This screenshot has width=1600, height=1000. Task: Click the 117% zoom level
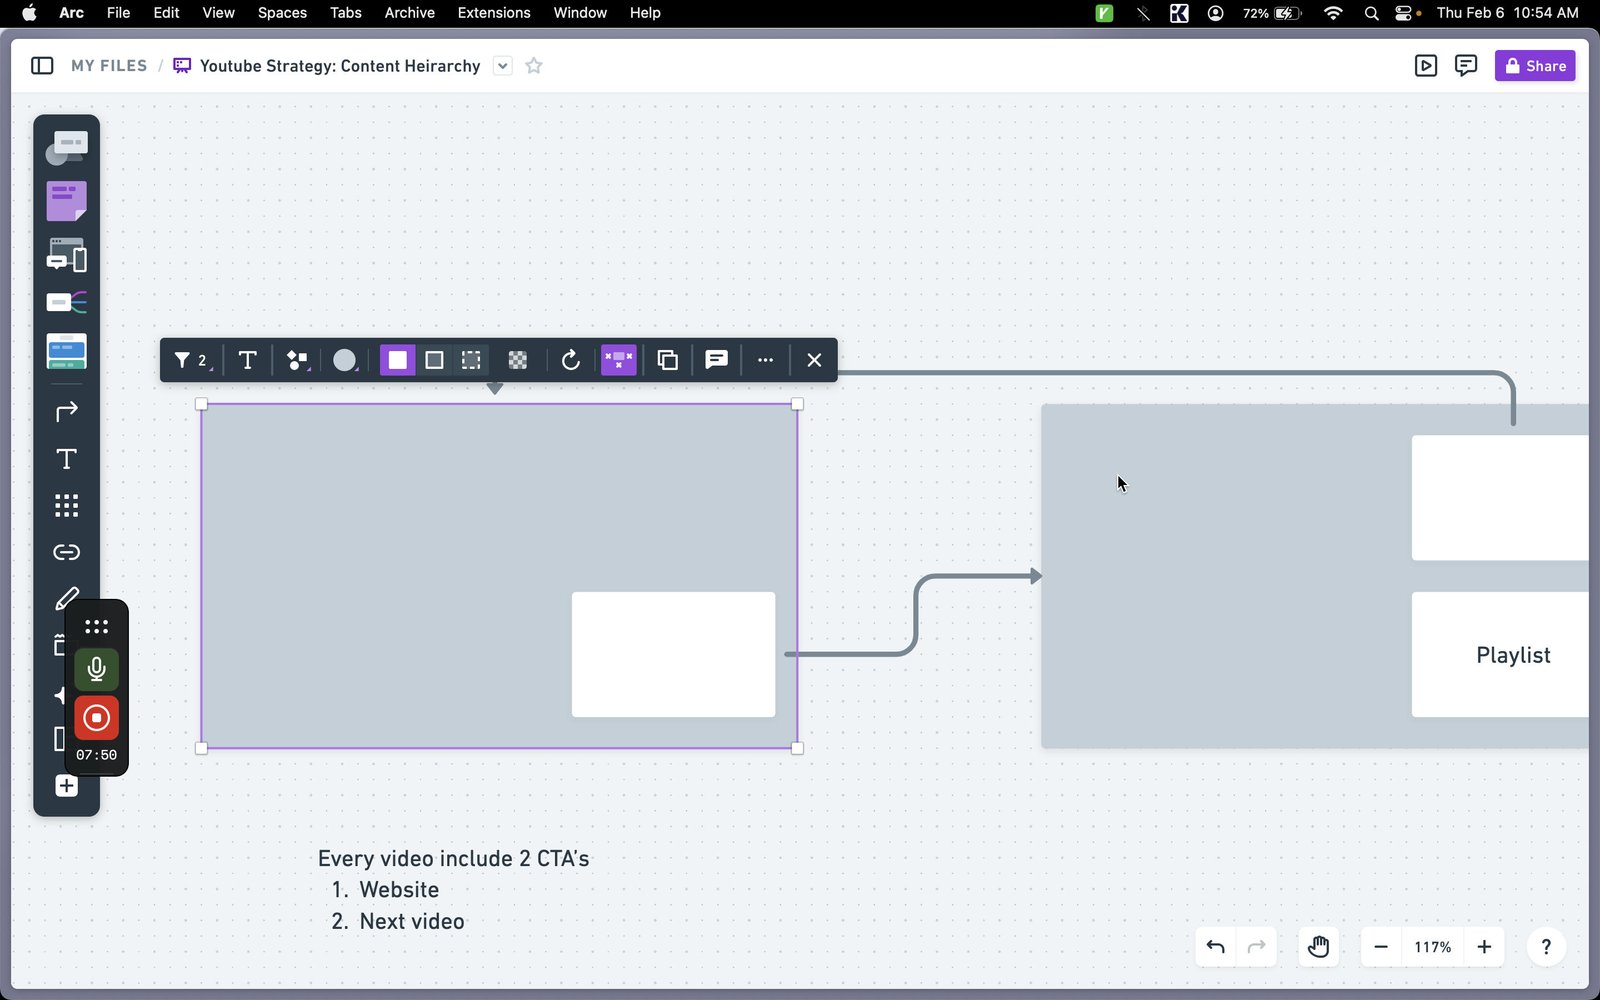1432,947
